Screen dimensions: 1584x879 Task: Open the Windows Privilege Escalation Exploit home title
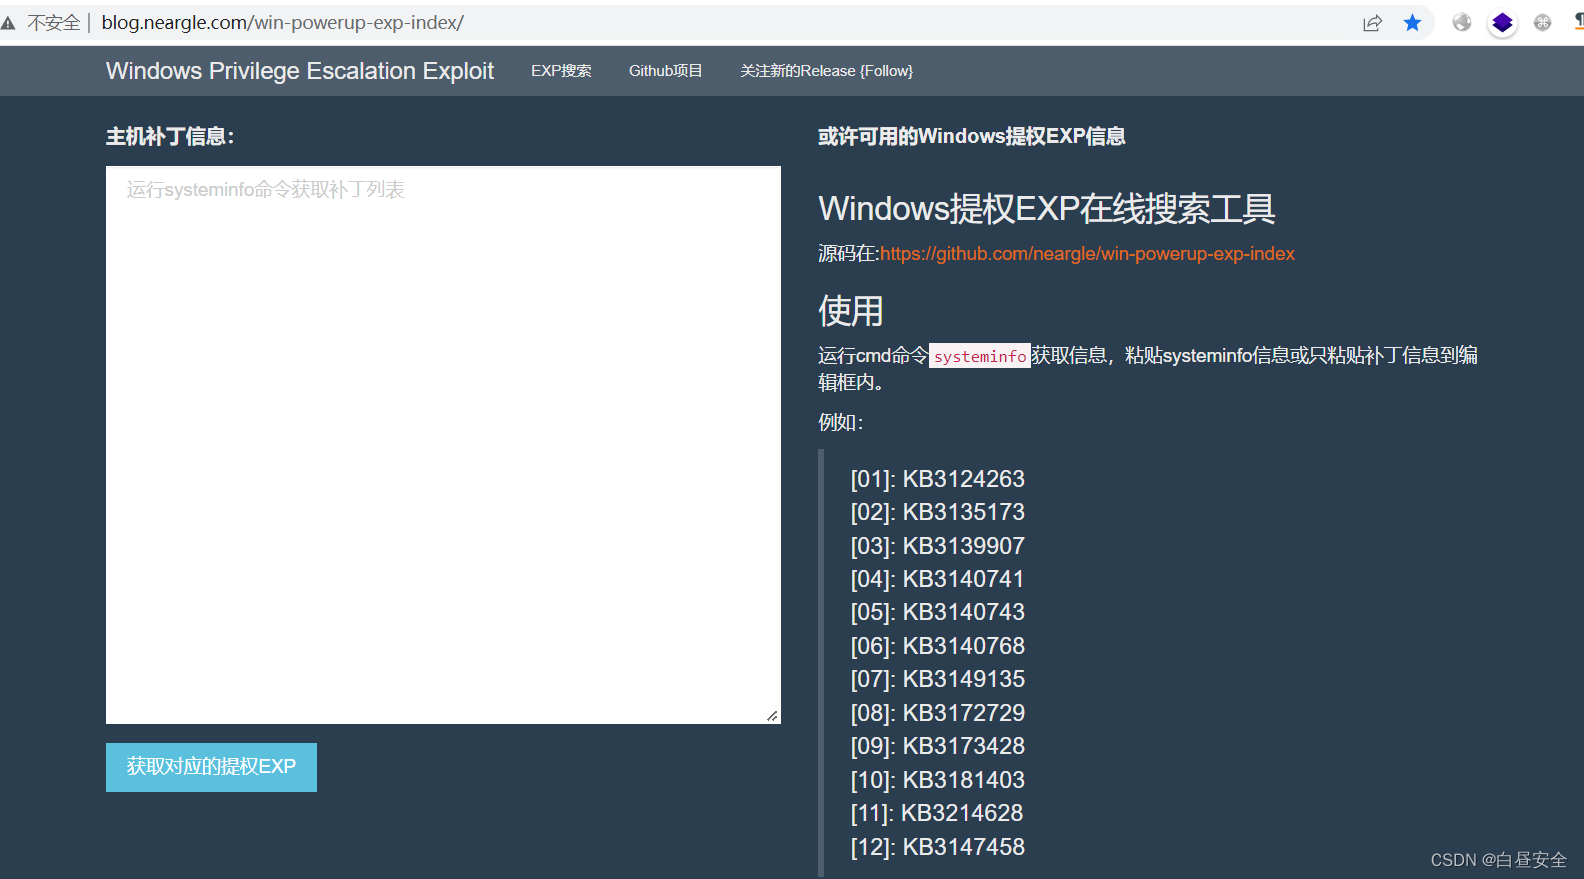point(300,71)
